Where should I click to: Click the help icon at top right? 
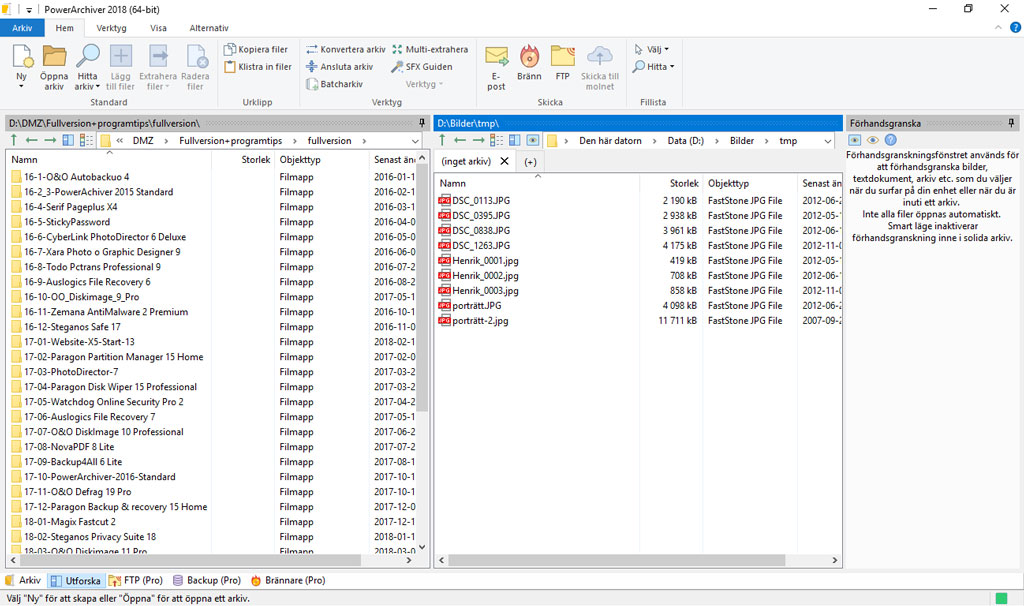tap(1016, 27)
